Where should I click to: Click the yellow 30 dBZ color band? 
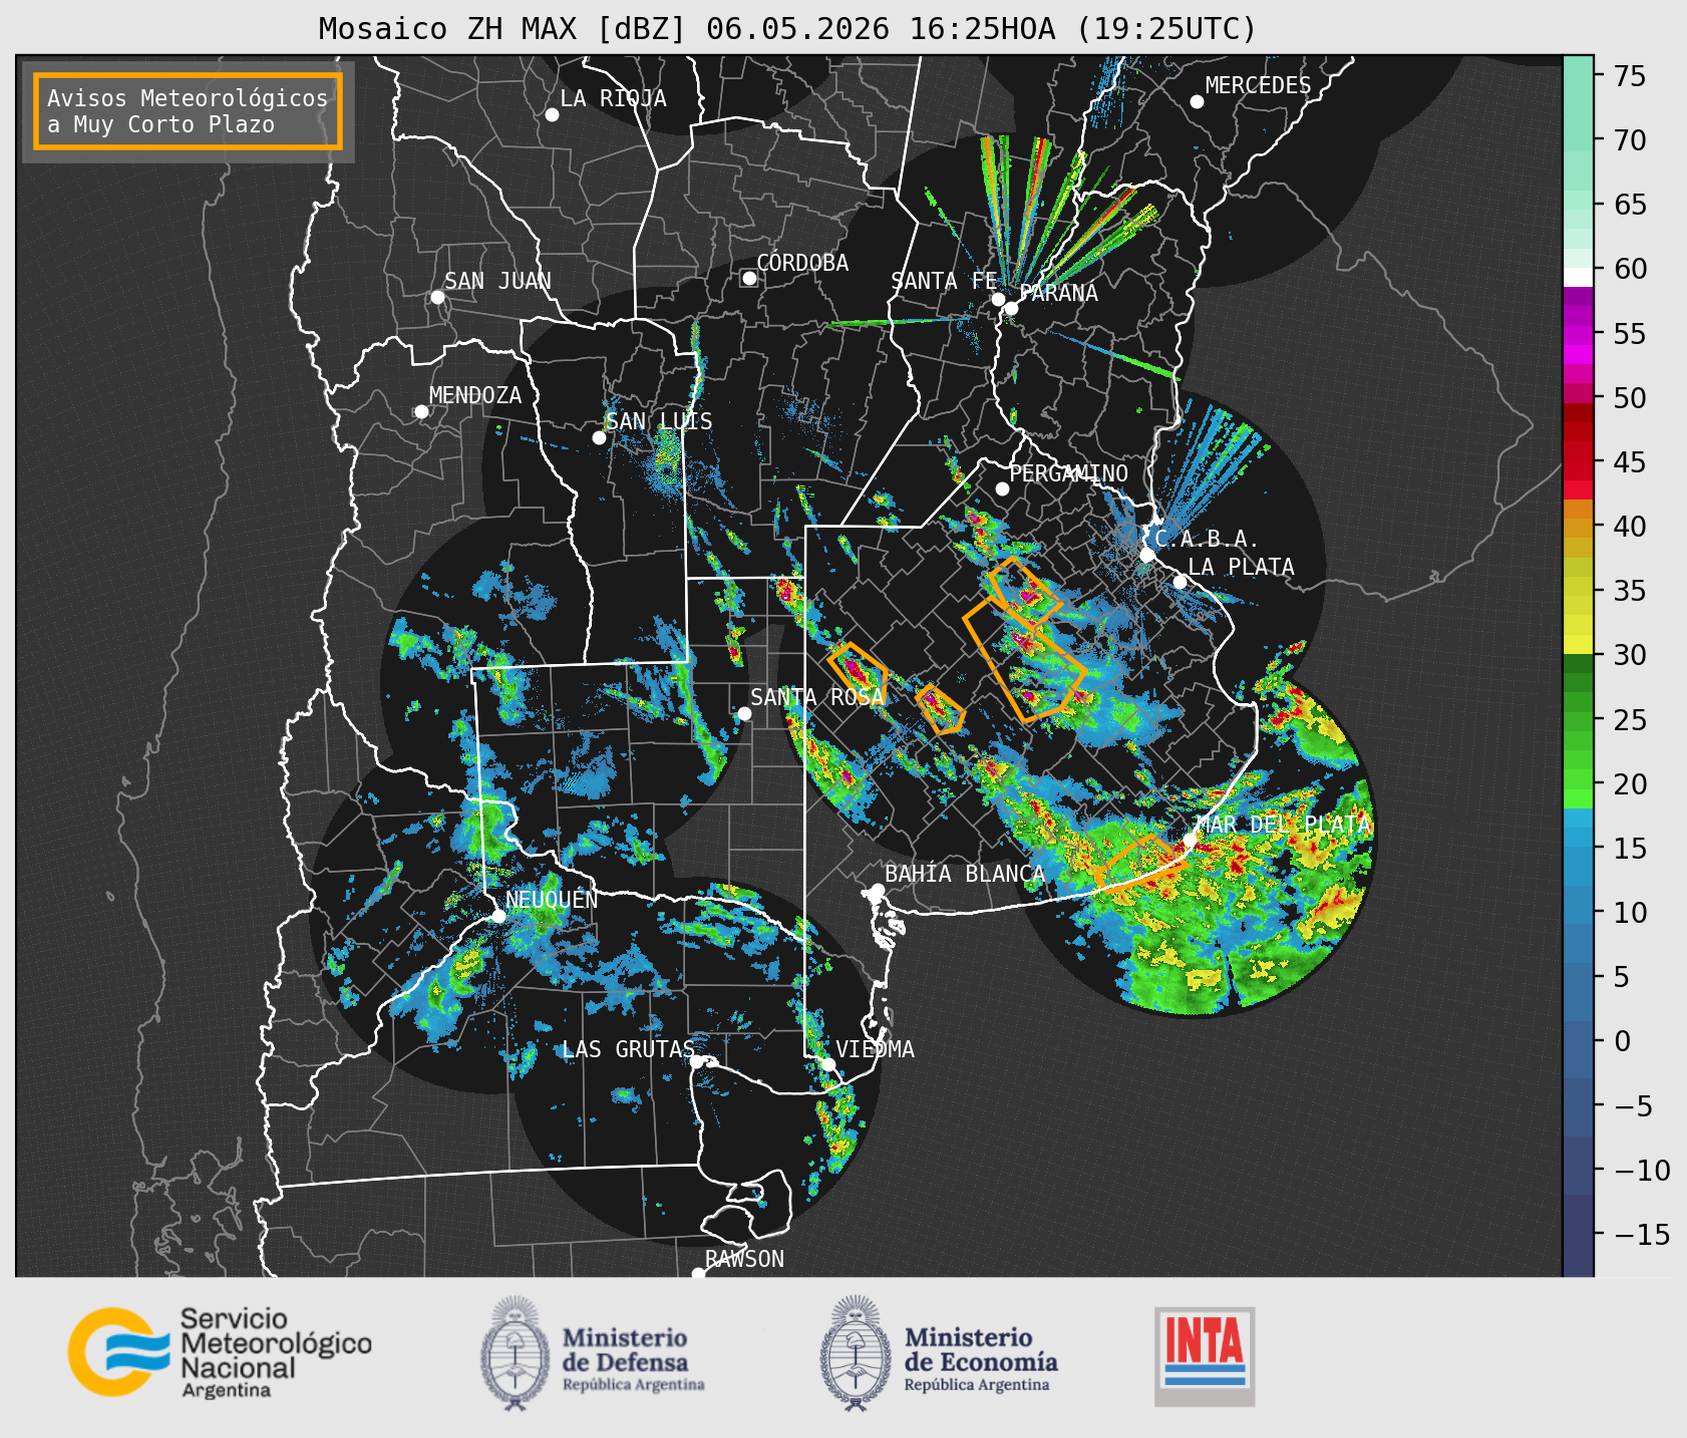pos(1578,645)
